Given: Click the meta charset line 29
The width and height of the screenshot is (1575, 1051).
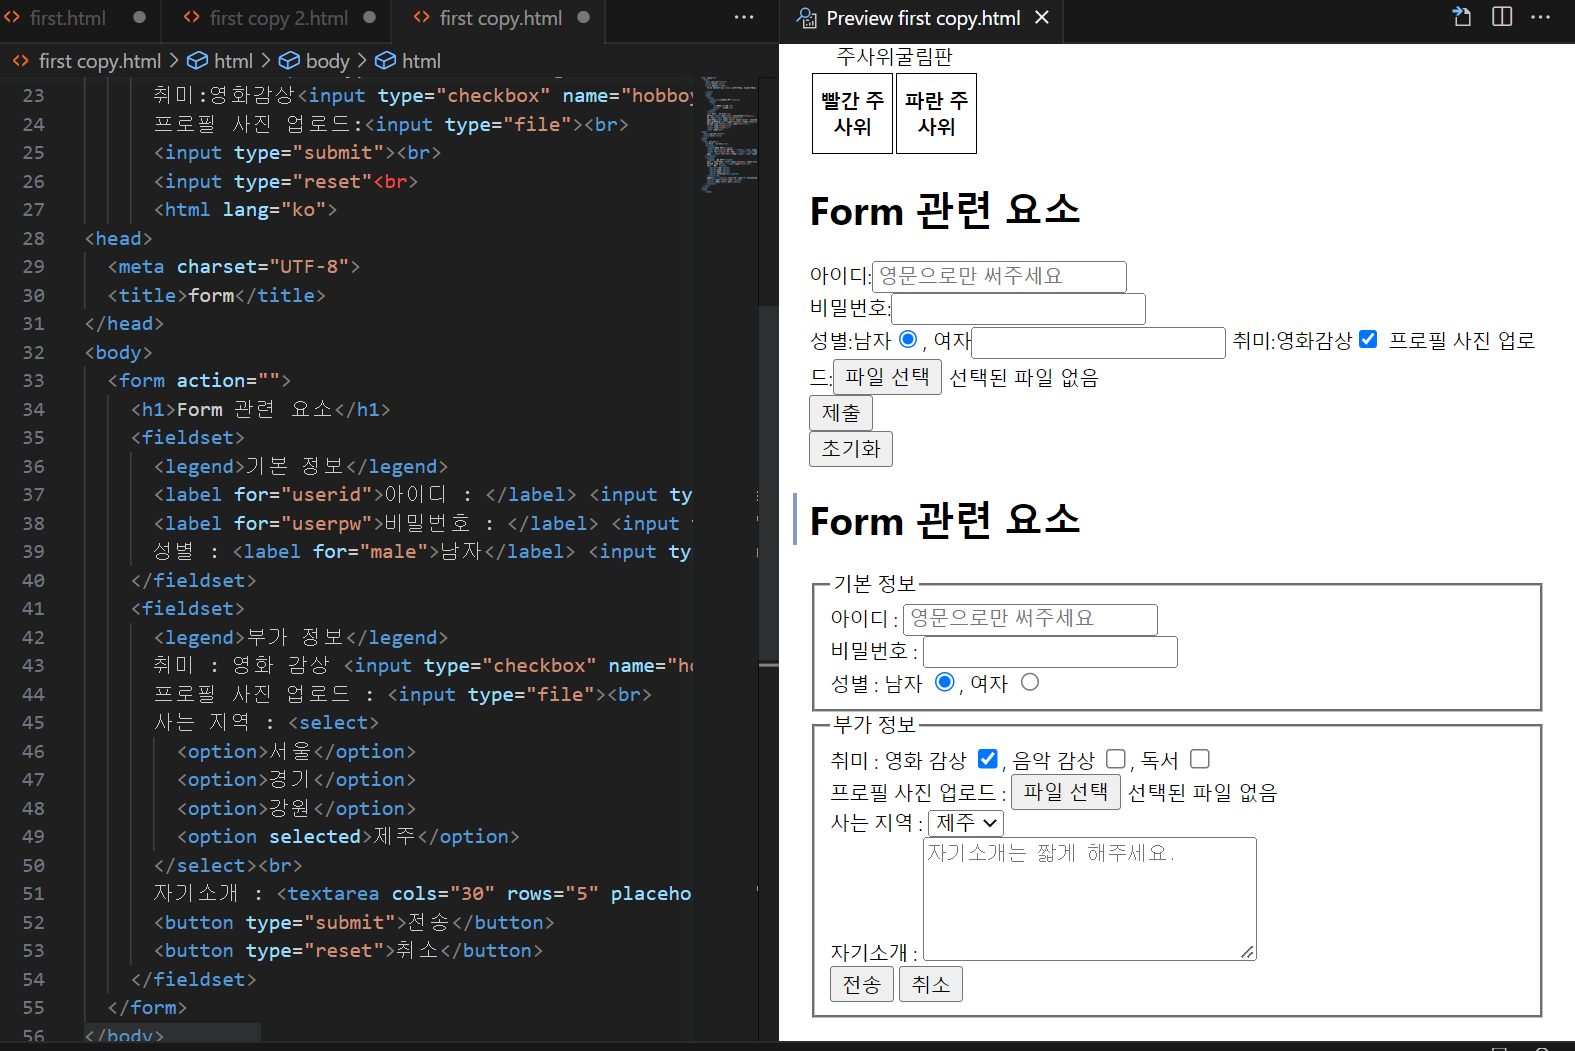Looking at the screenshot, I should click(233, 267).
